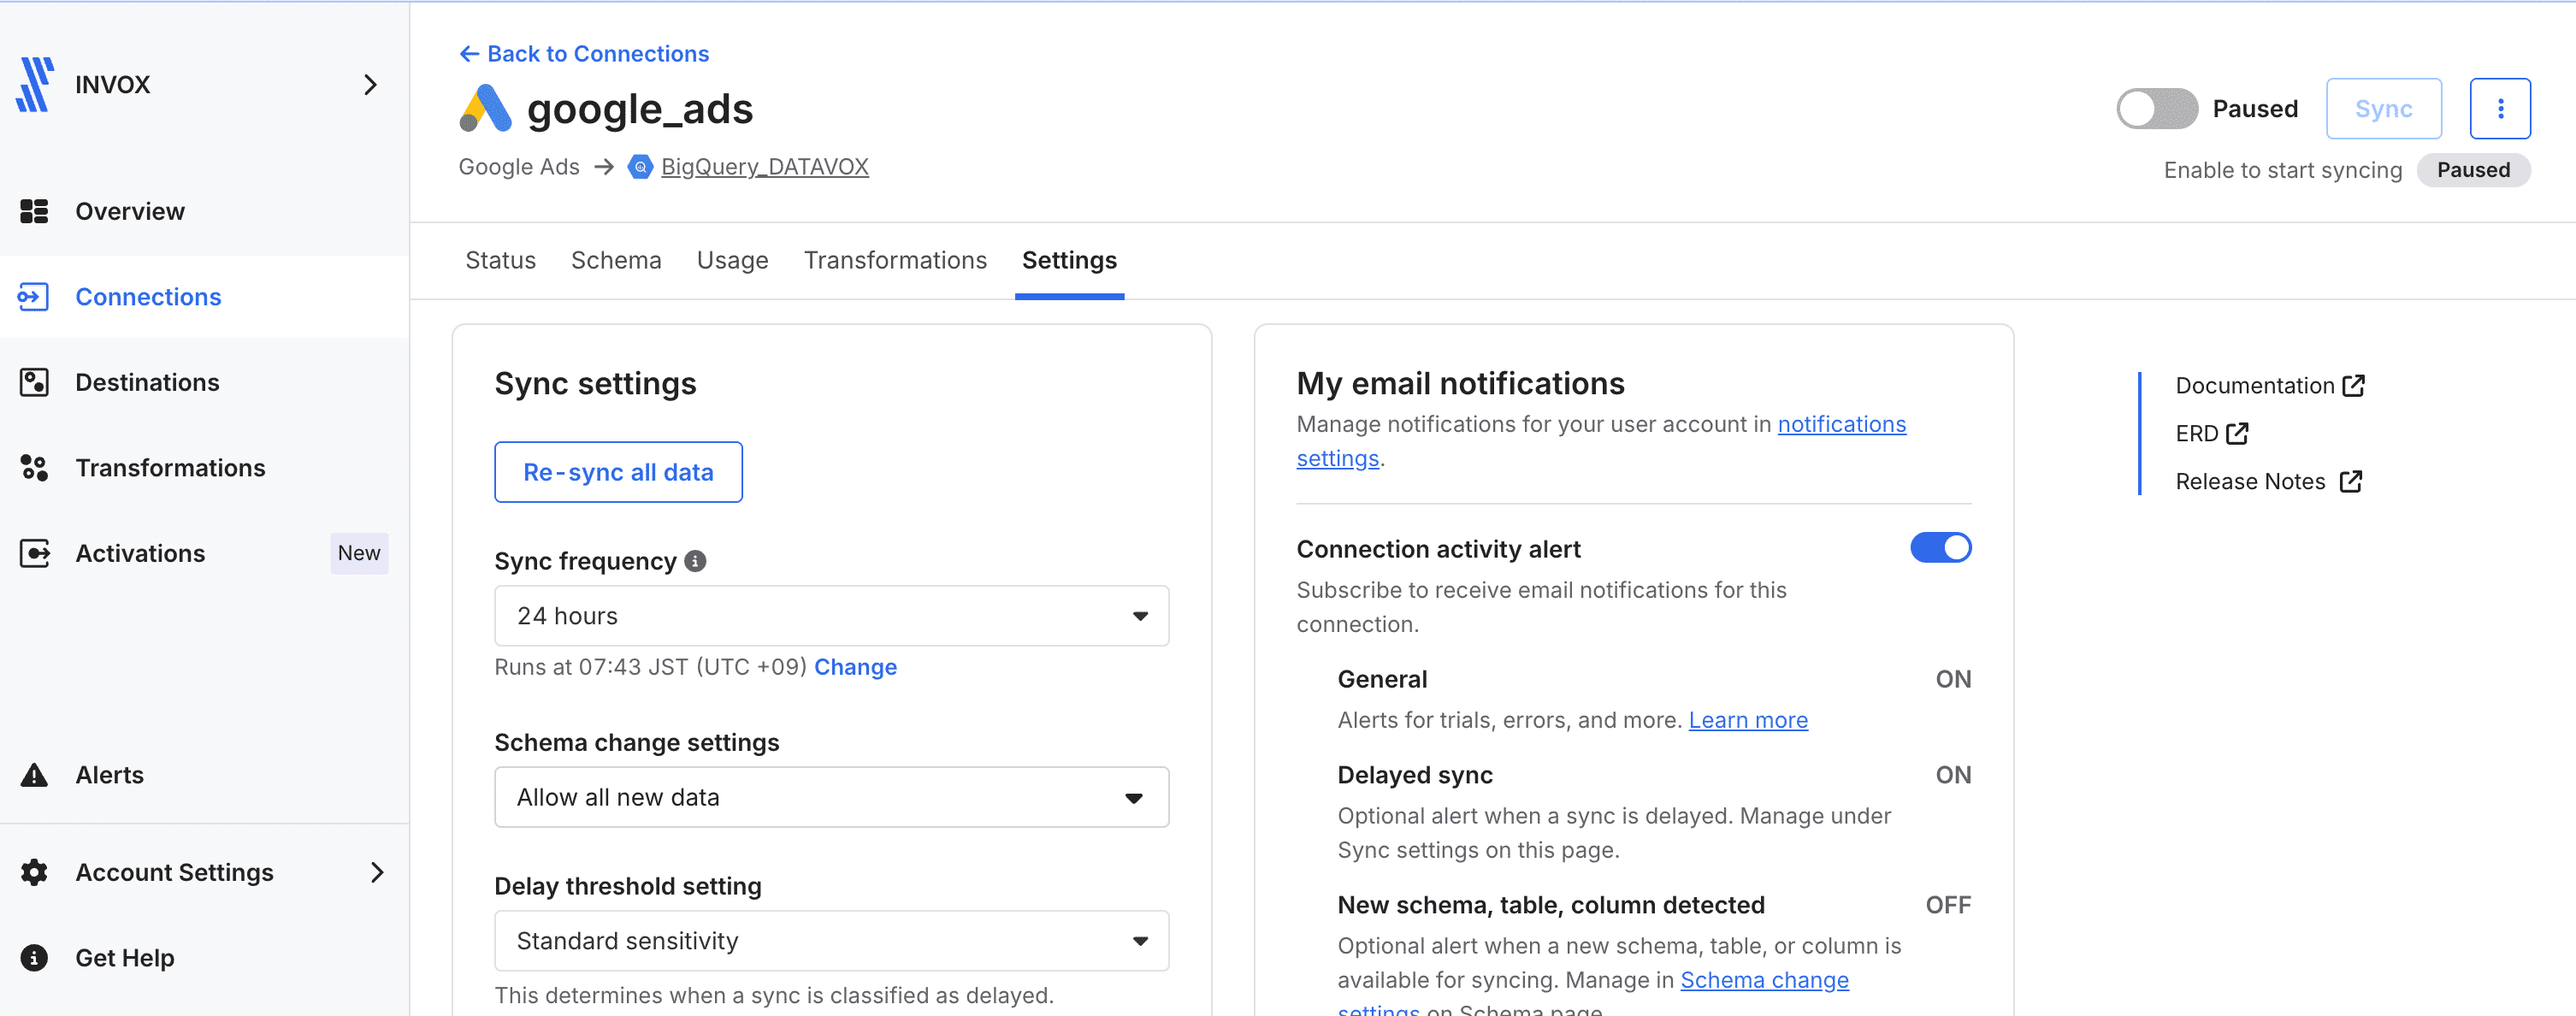
Task: Open Overview via its dashboard icon
Action: pos(34,211)
